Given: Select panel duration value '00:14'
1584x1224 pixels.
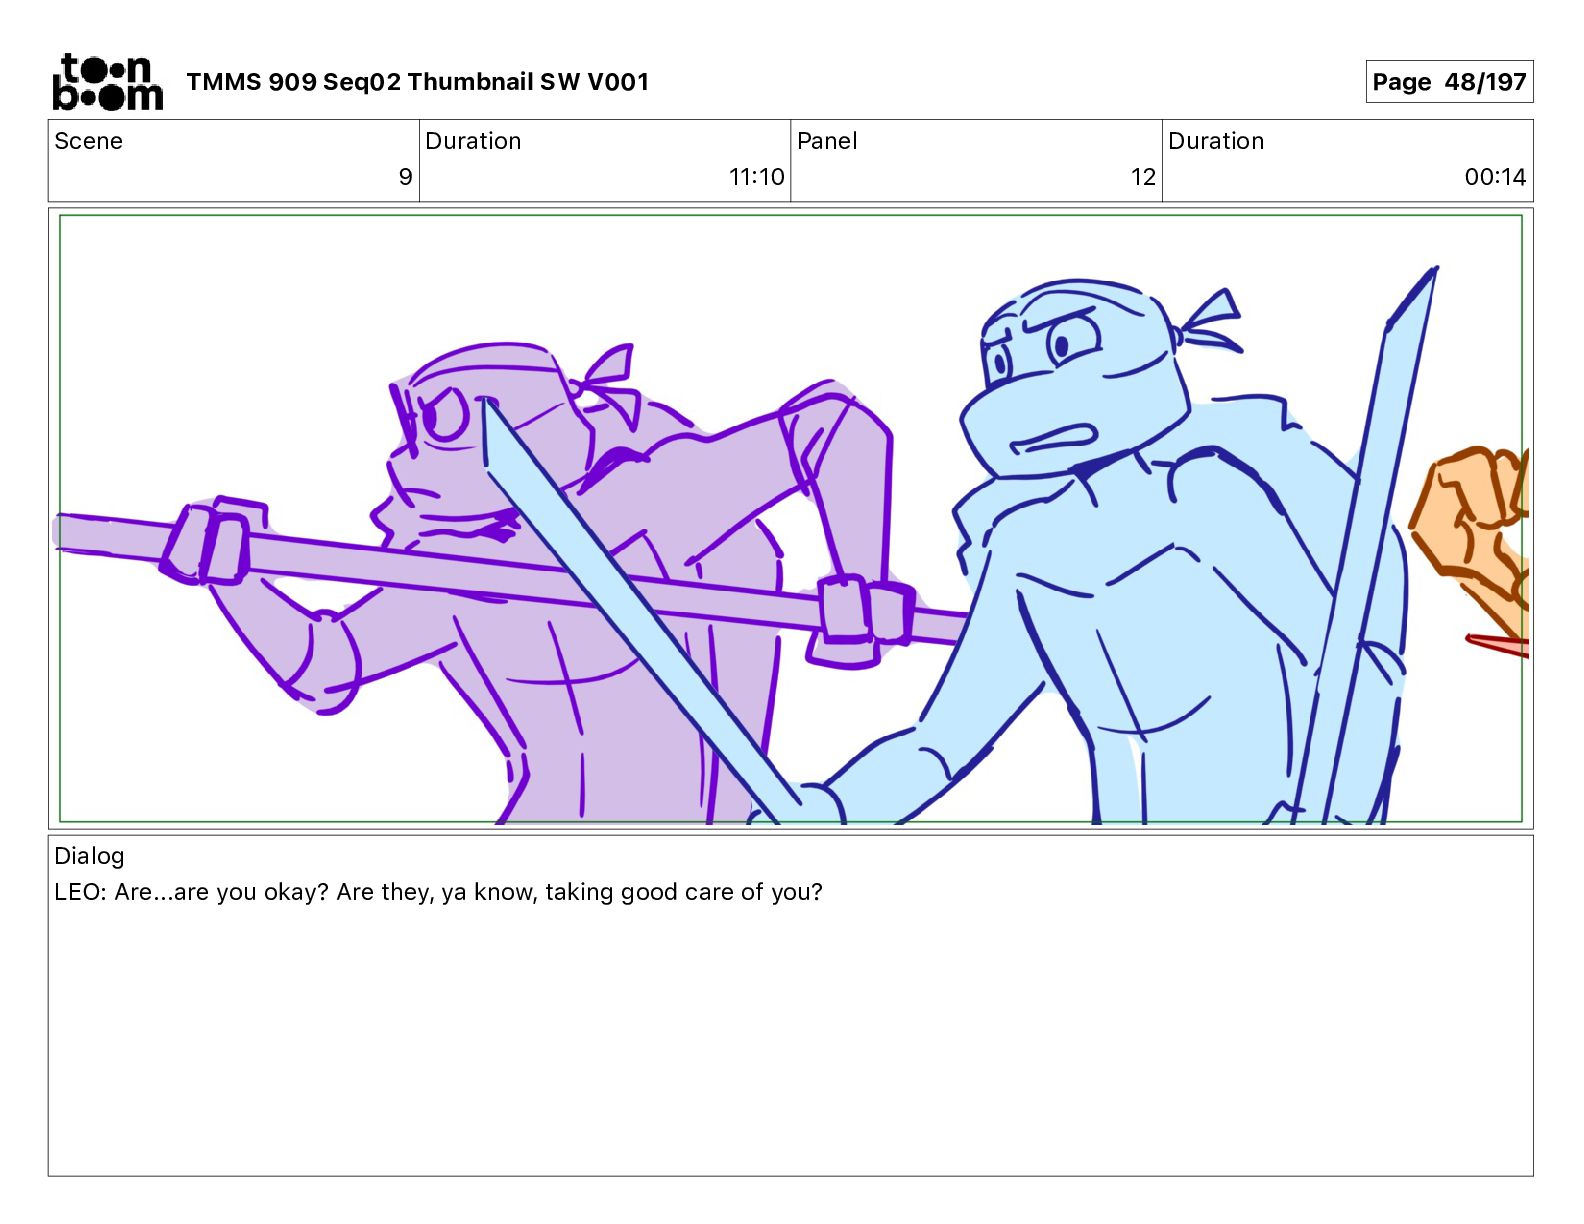Looking at the screenshot, I should [x=1495, y=177].
